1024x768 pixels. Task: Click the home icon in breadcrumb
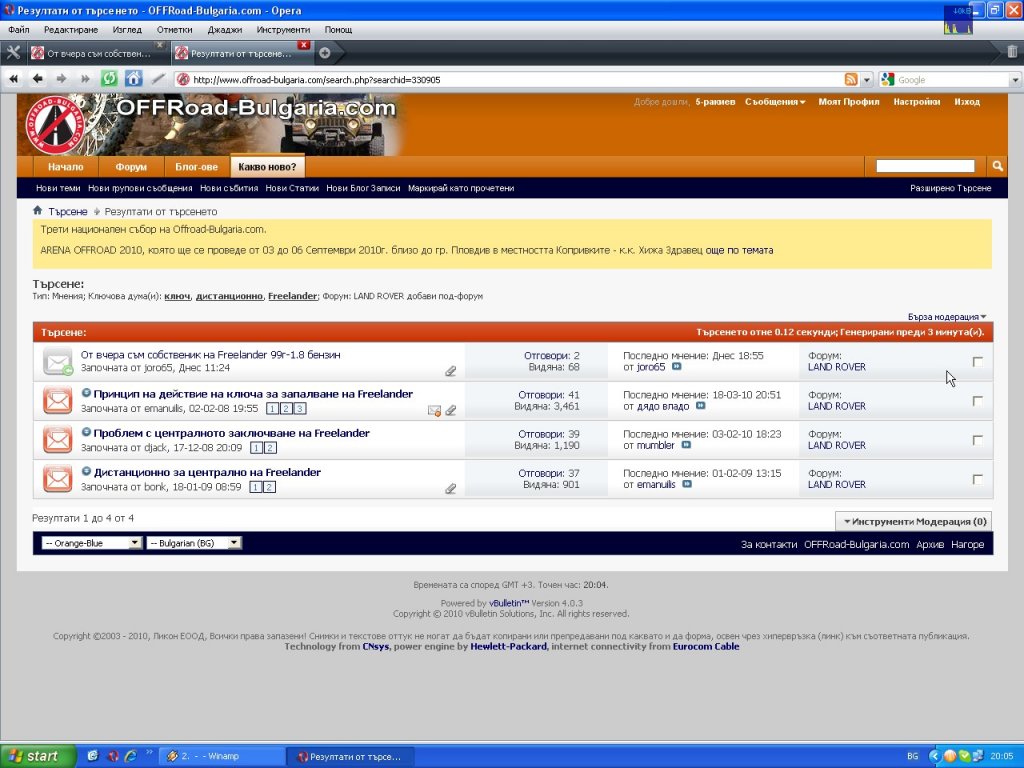pos(38,211)
